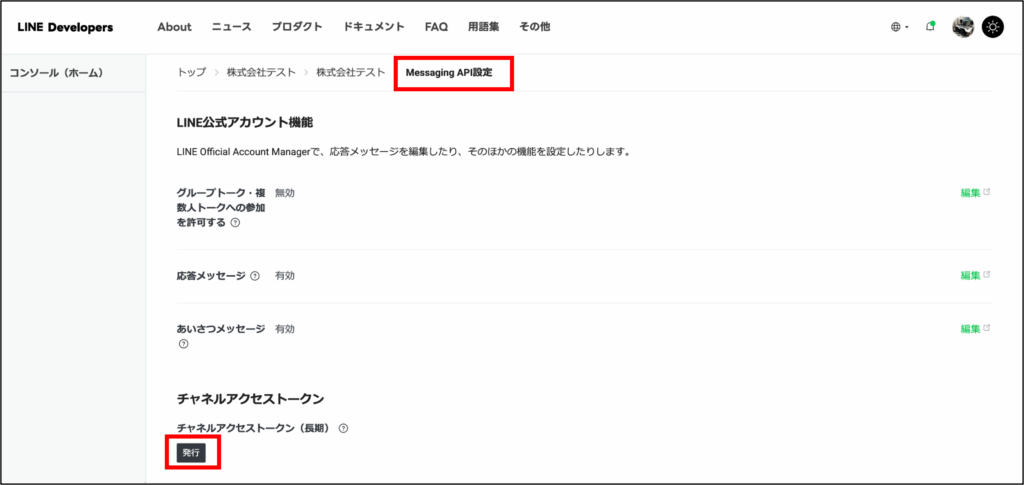The height and width of the screenshot is (485, 1024).
Task: Click 編集 for 応答メッセージ
Action: [975, 275]
